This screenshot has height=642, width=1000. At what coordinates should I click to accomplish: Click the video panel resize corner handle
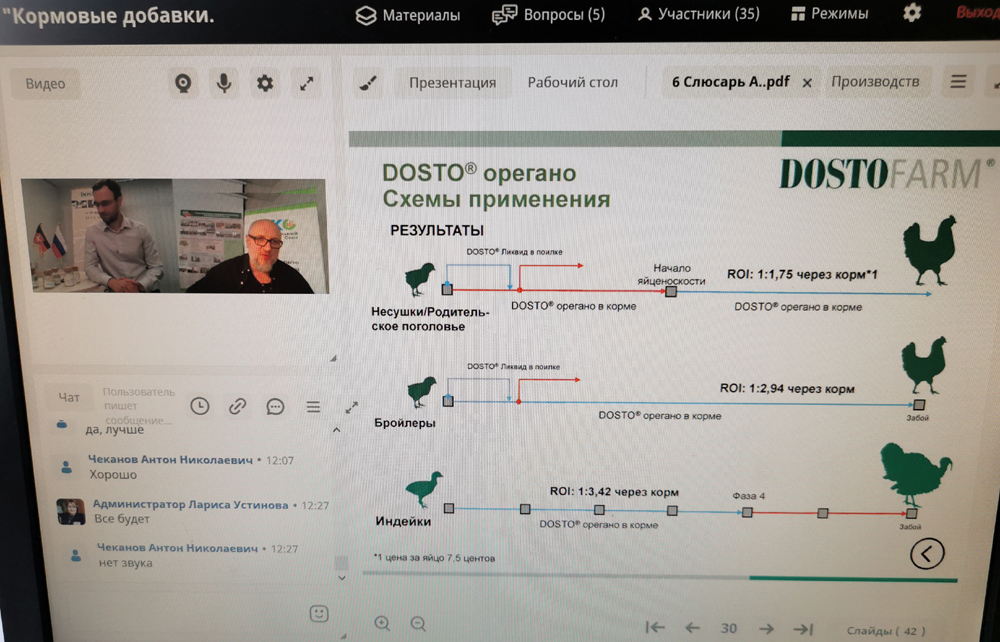click(333, 359)
